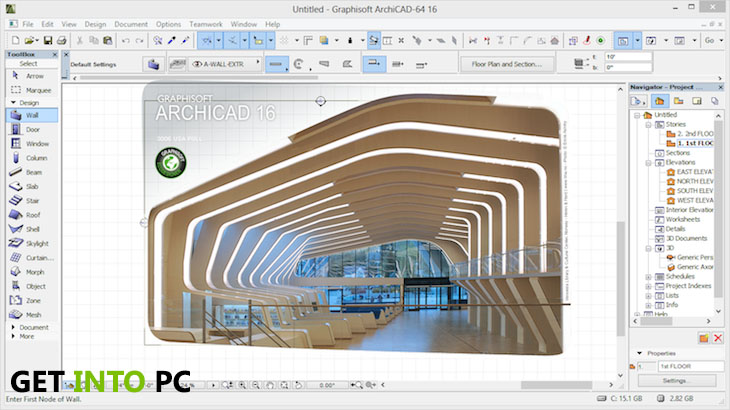Expand the More group in Toolbox
Image resolution: width=730 pixels, height=410 pixels.
[13, 336]
